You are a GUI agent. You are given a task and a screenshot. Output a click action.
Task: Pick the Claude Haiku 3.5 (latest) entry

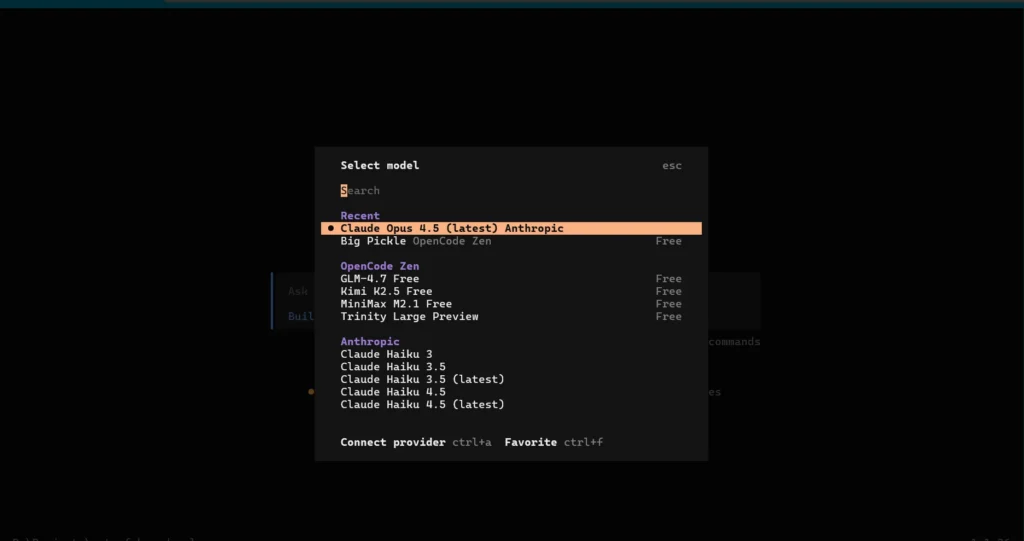[x=422, y=380]
